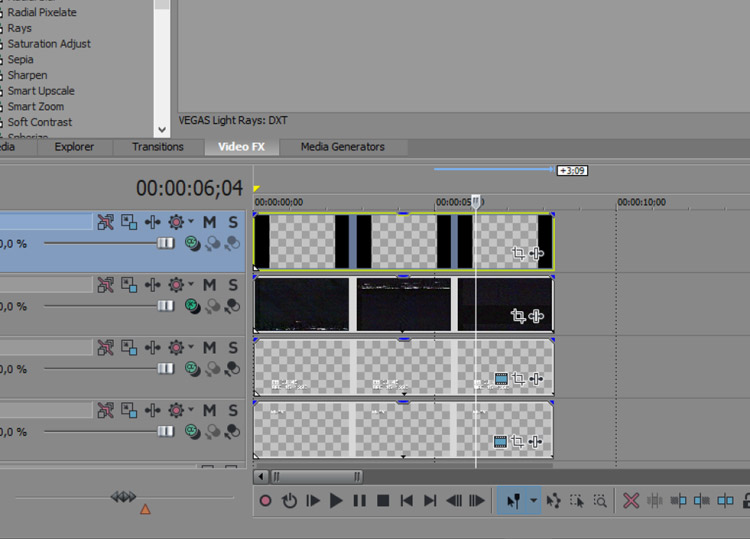
Task: Open generated media properties on fourth track clip
Action: (500, 441)
